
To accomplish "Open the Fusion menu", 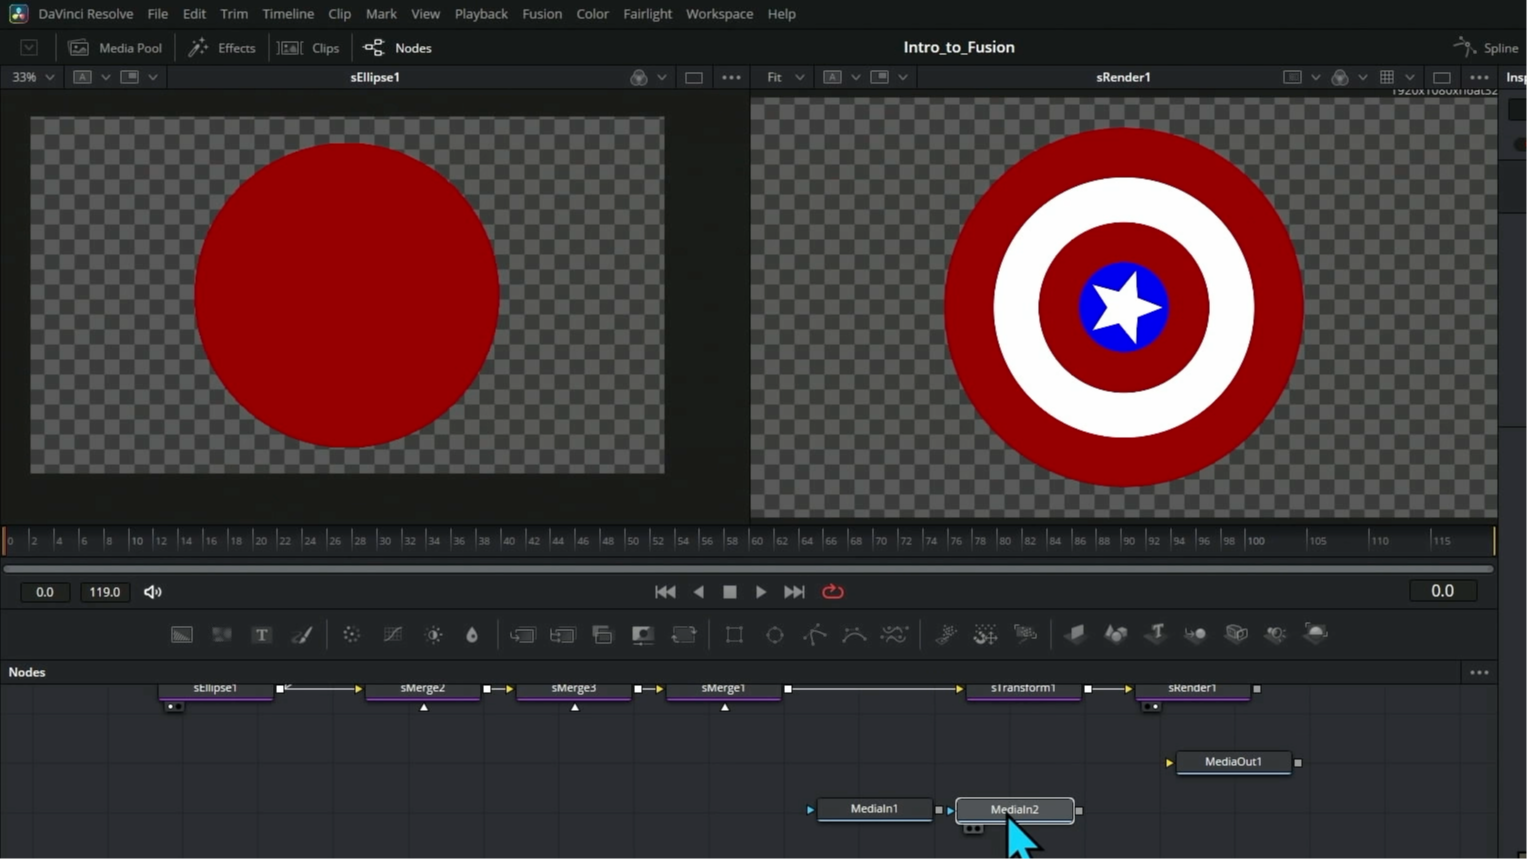I will pos(541,14).
